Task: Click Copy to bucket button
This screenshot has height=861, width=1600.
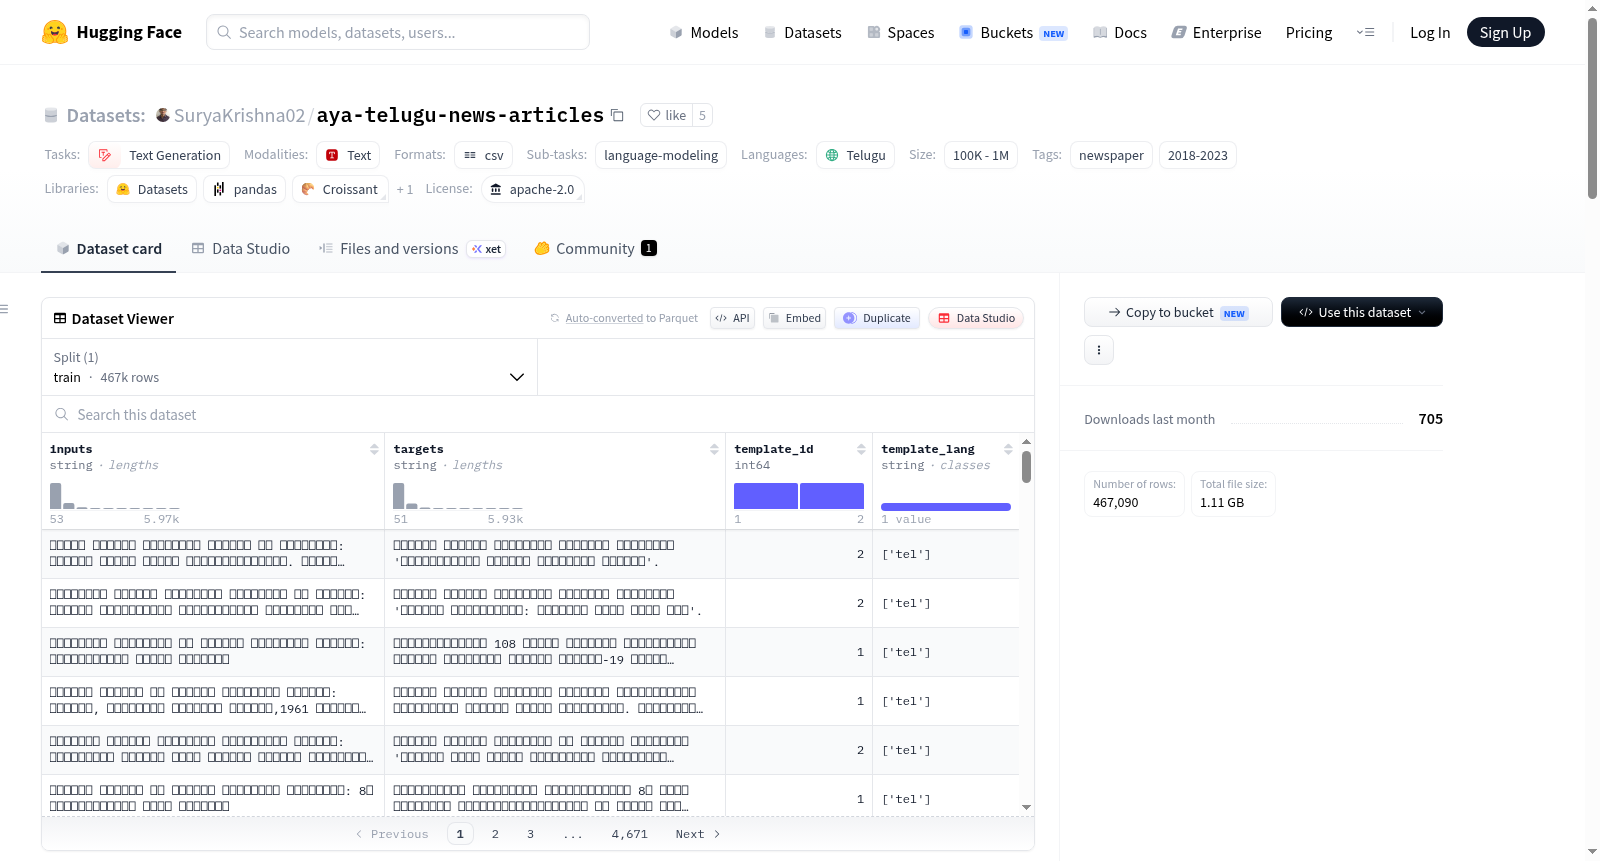Action: pos(1178,312)
